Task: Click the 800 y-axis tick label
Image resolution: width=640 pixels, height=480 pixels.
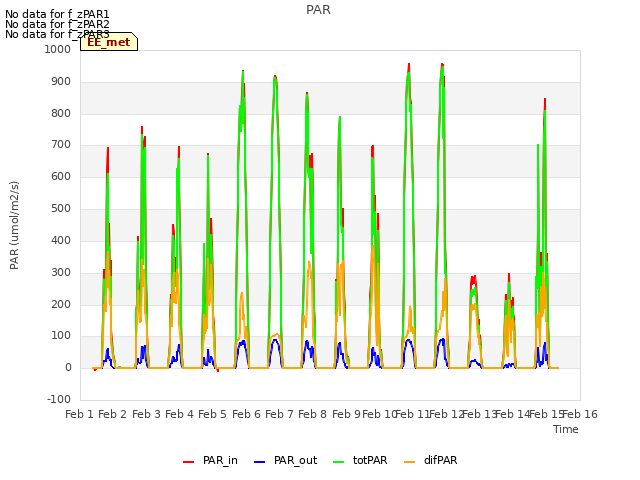Action: [x=61, y=113]
